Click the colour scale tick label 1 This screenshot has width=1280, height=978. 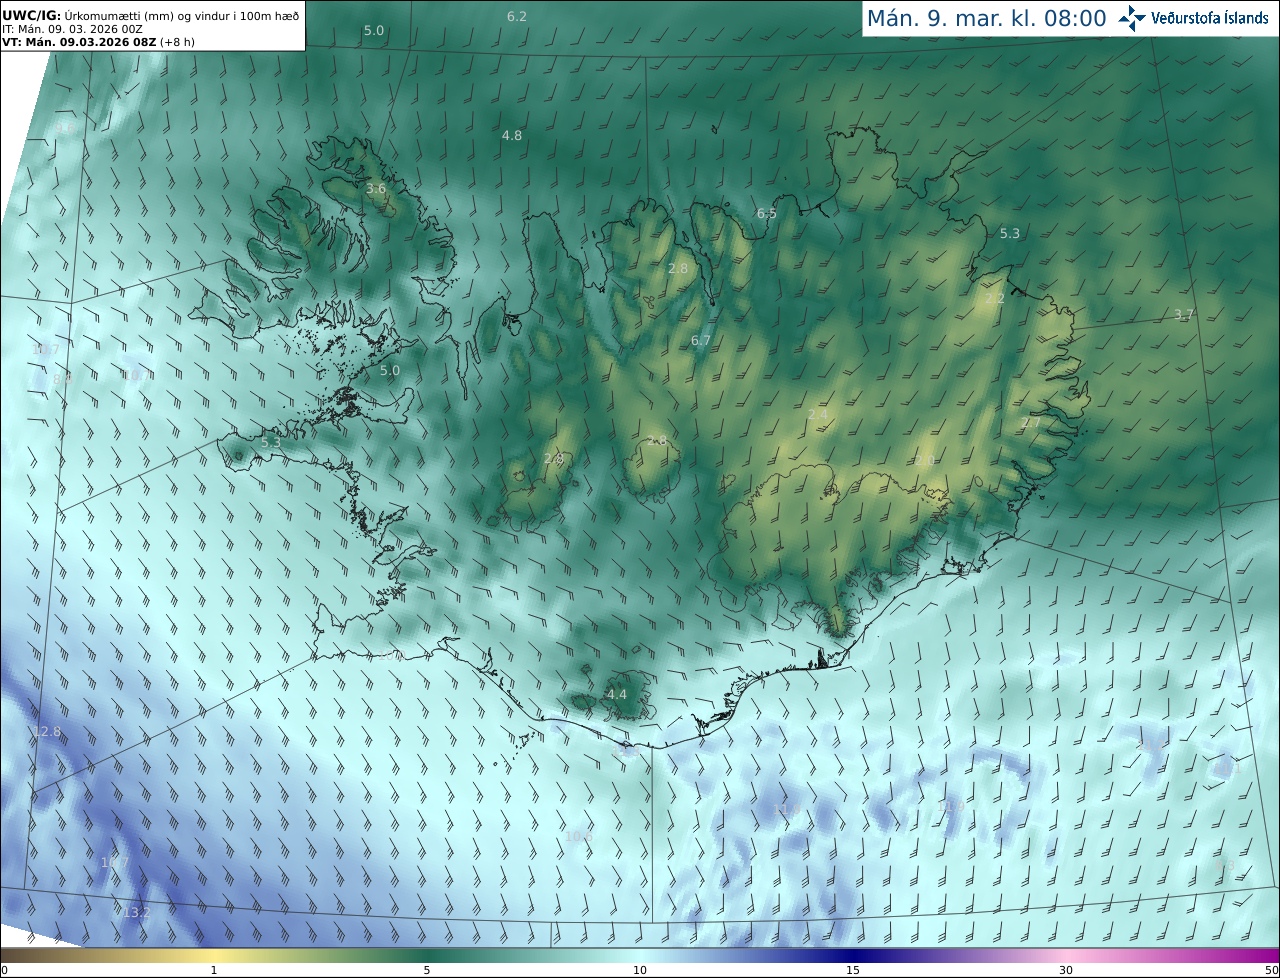214,970
